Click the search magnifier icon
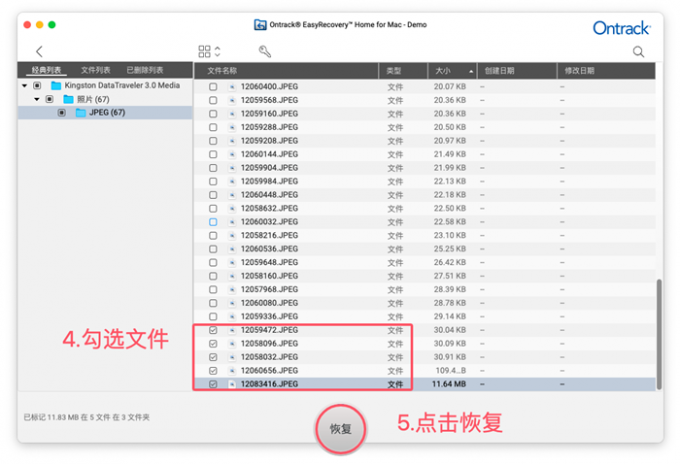 coord(638,52)
